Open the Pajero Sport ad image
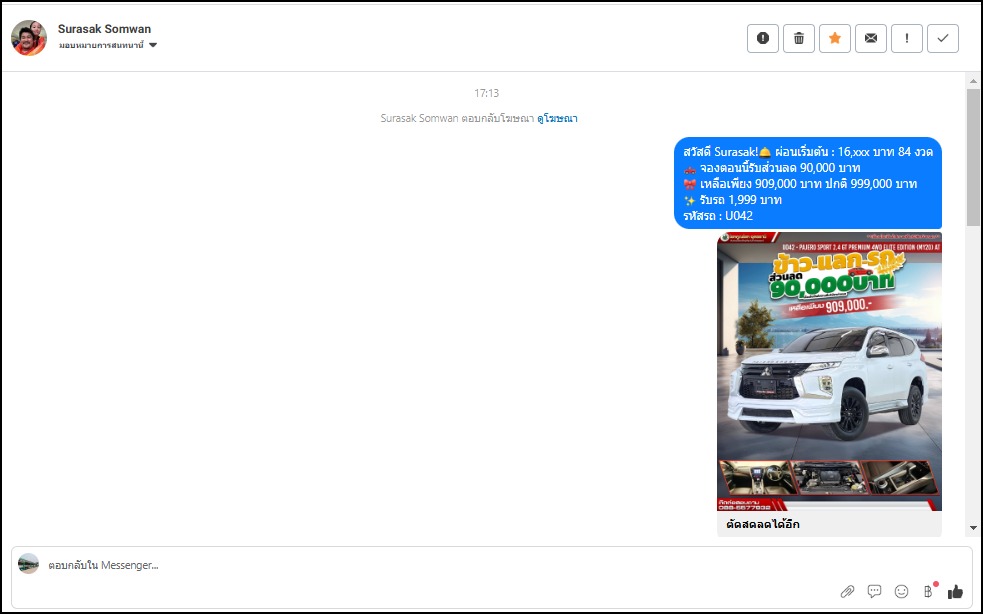This screenshot has height=614, width=983. [829, 371]
